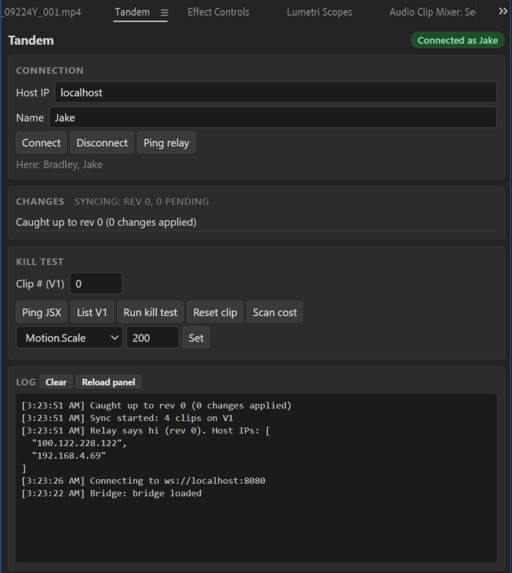Click log line 'Connecting to ws://localhost:8080'

click(143, 481)
